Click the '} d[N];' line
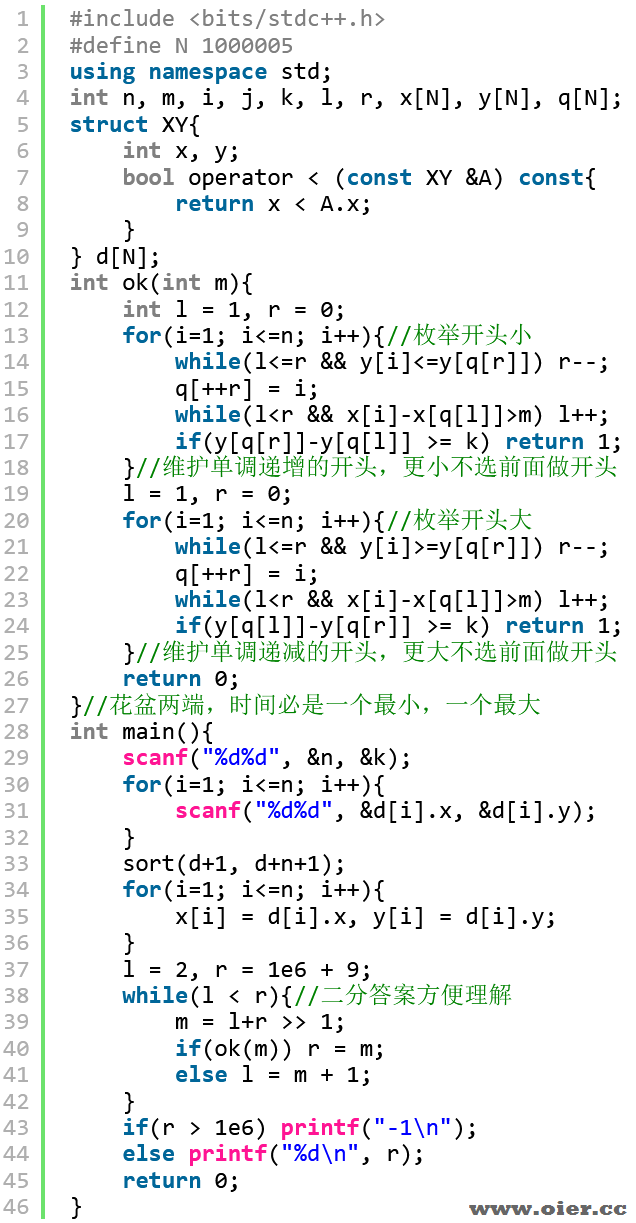 (115, 256)
